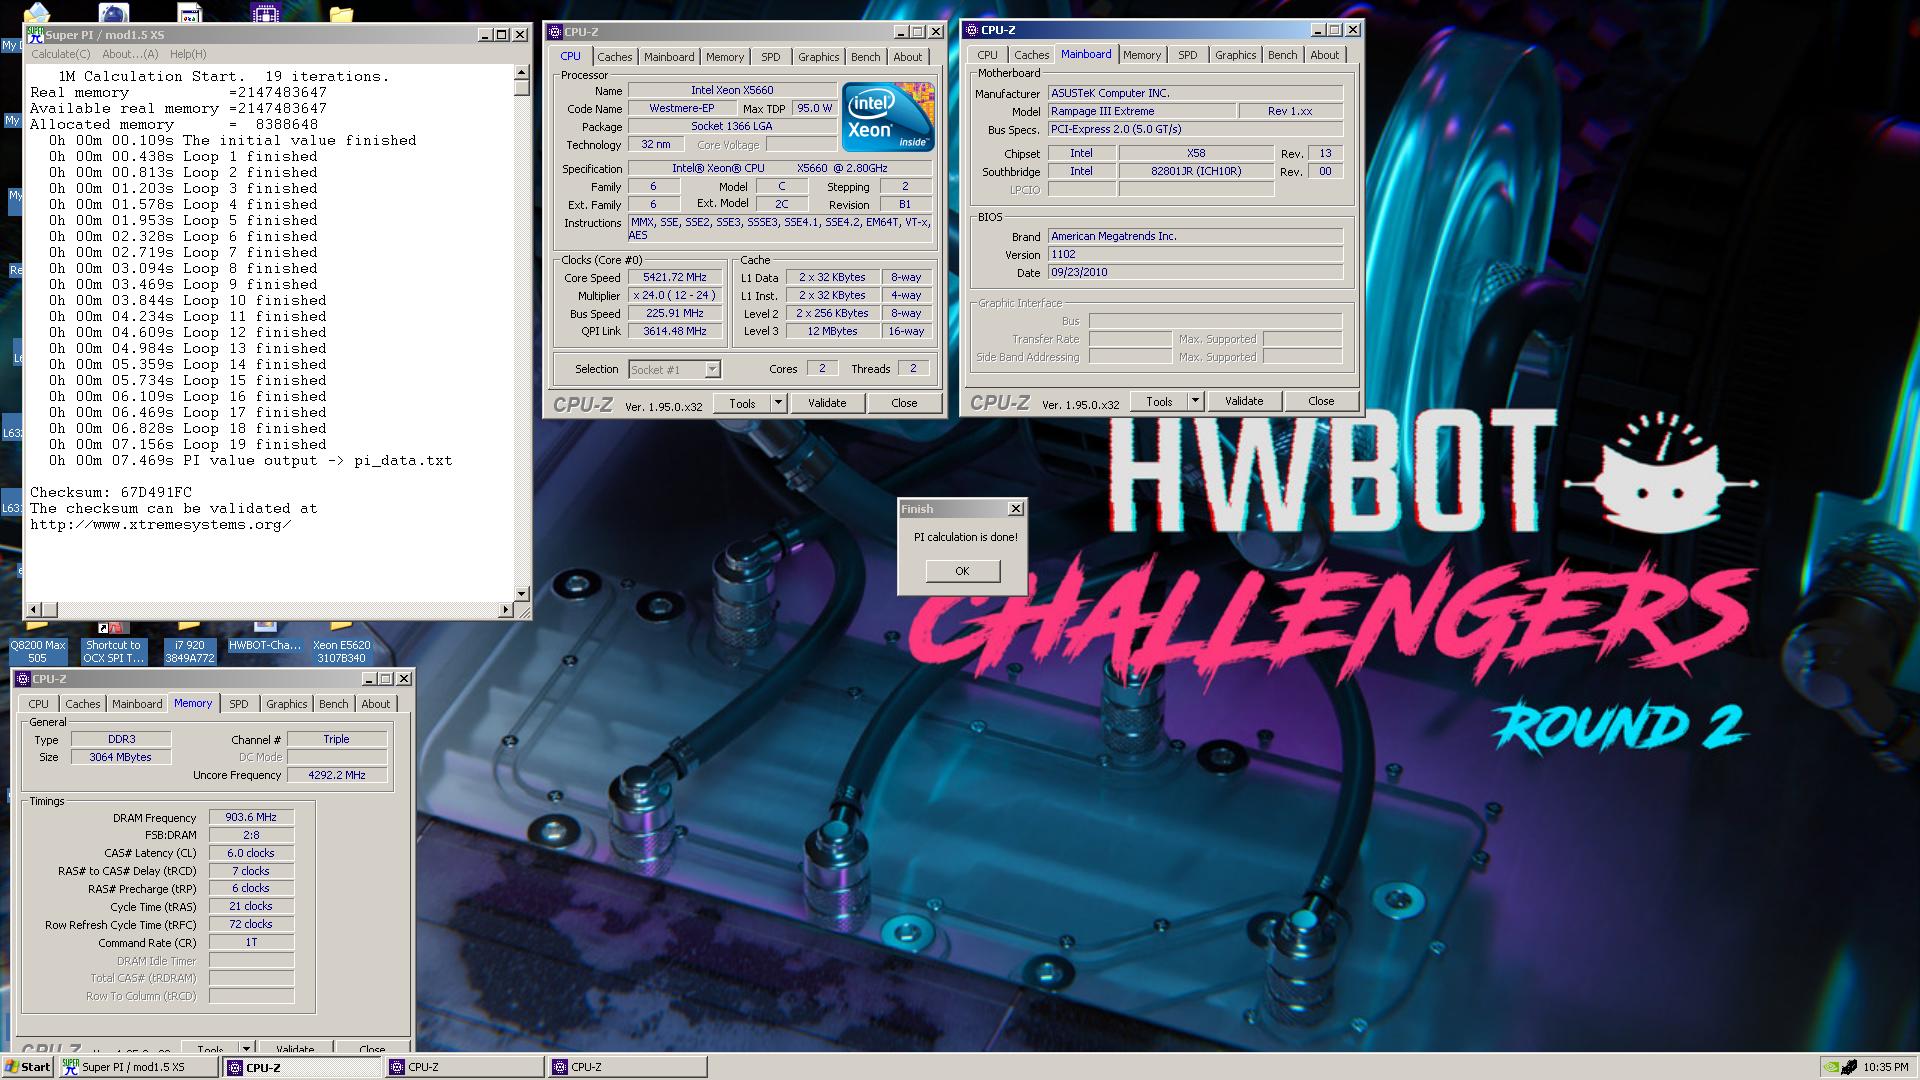Open the SPD tab in CPU tab window
1920x1080 pixels.
tap(770, 57)
